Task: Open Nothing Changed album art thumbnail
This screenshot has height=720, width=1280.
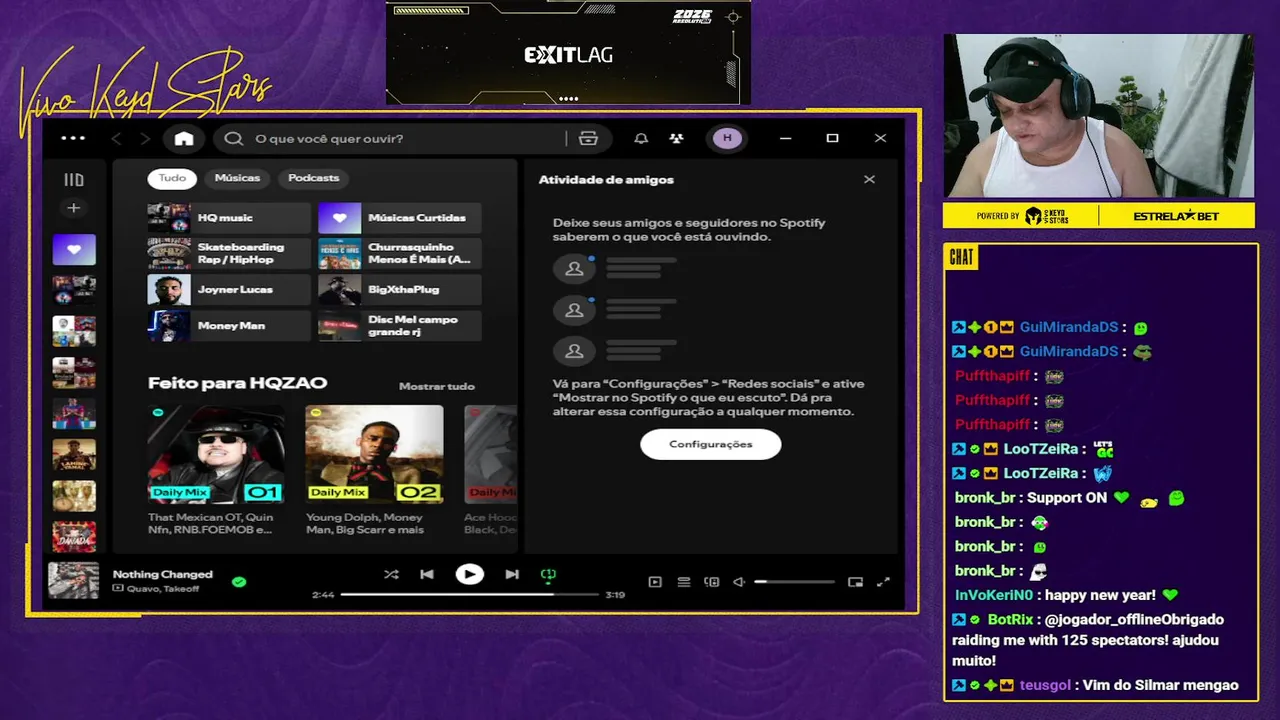Action: coord(74,580)
